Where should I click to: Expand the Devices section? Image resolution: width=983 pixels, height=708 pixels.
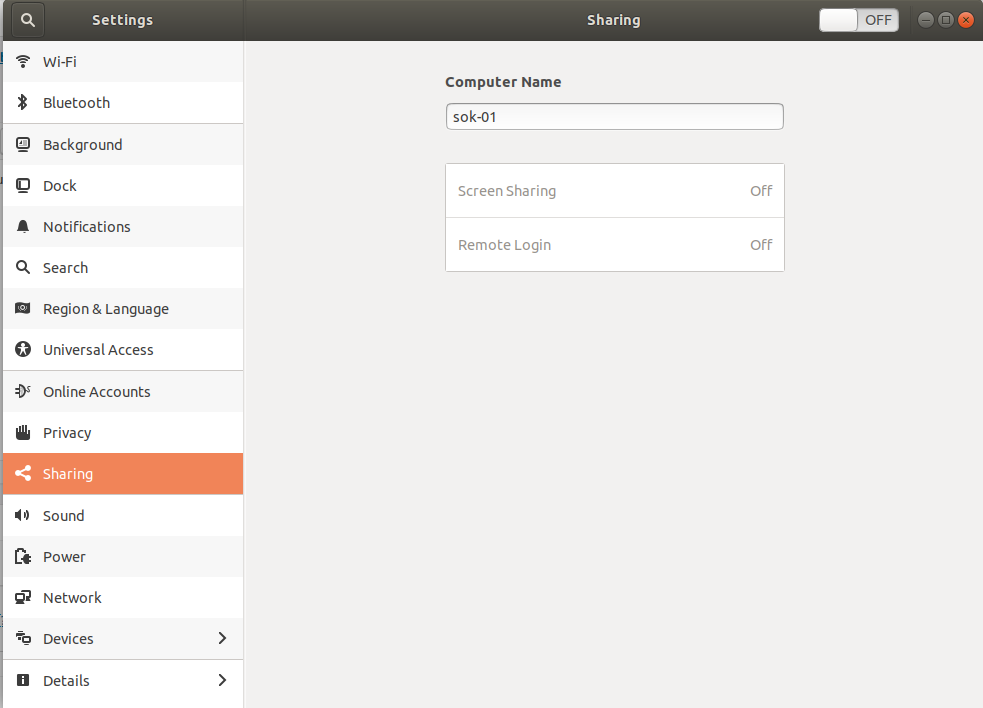point(122,638)
